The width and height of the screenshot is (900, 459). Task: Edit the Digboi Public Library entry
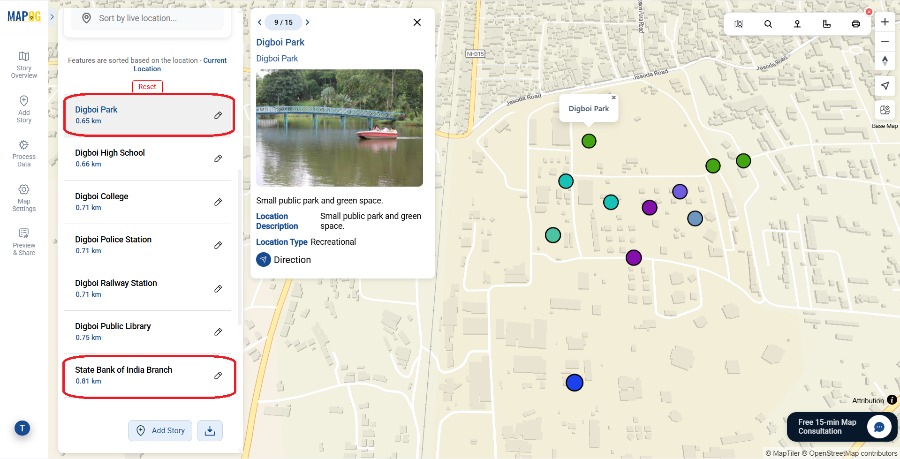(x=218, y=332)
